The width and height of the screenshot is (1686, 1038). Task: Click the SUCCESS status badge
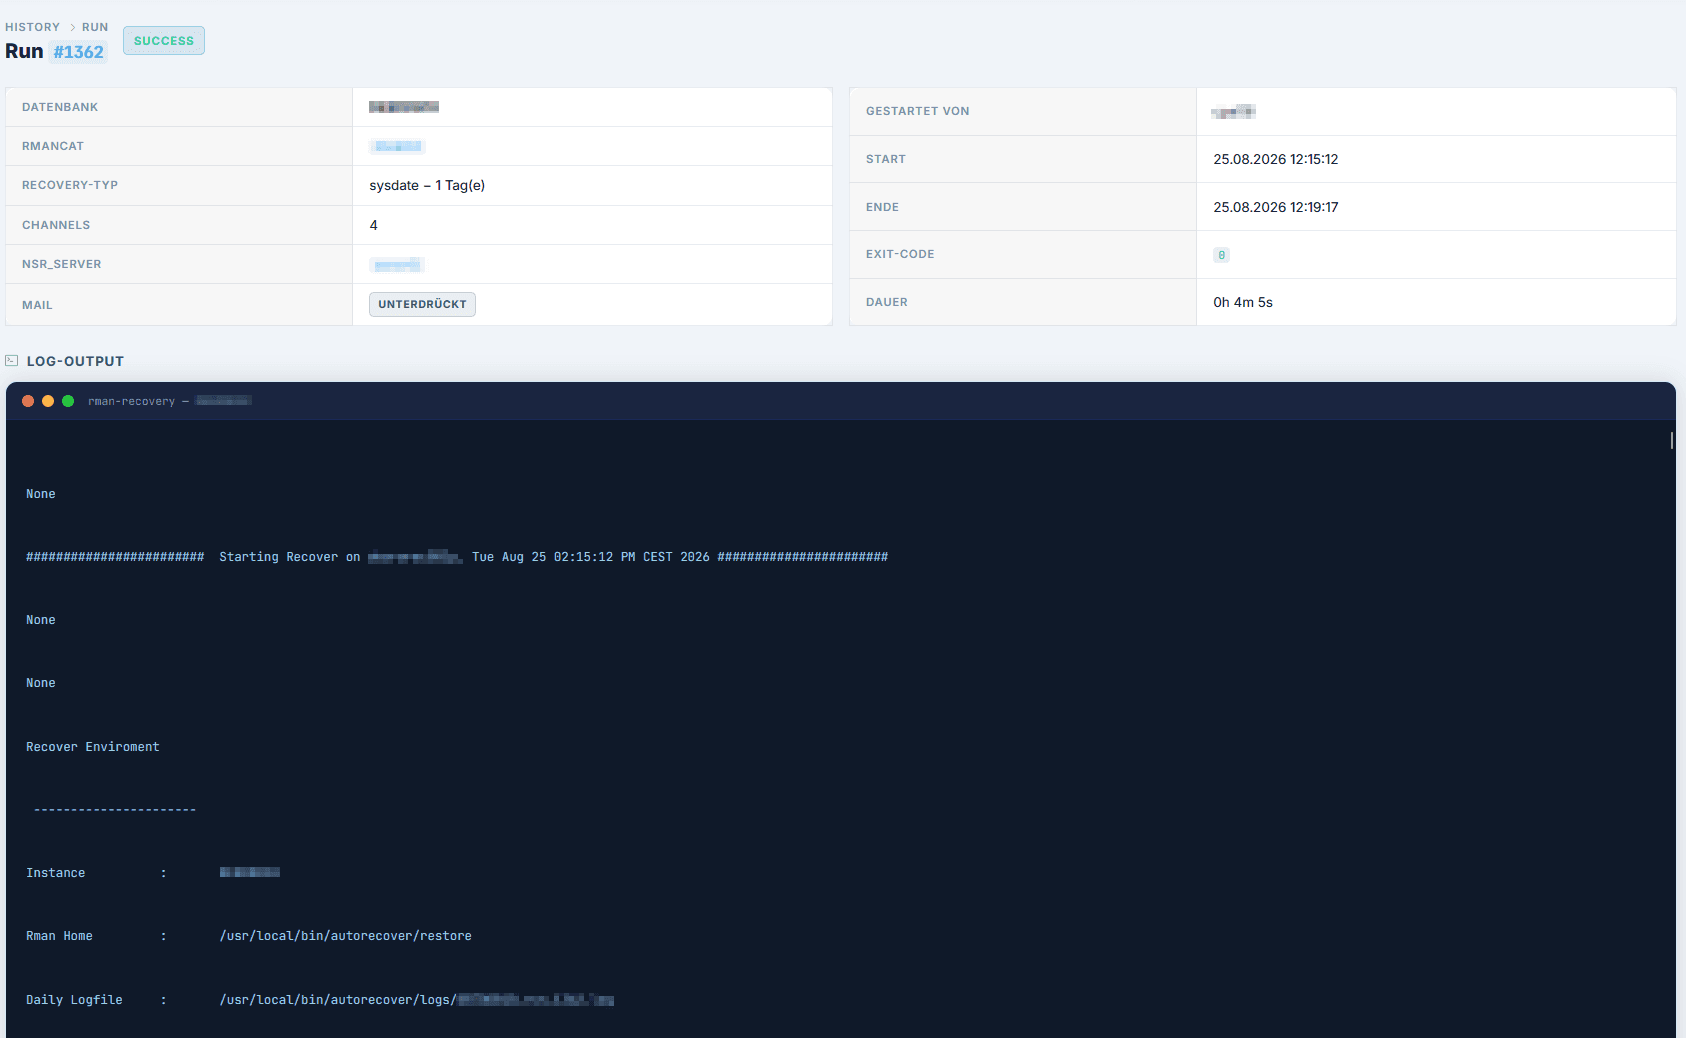click(164, 41)
